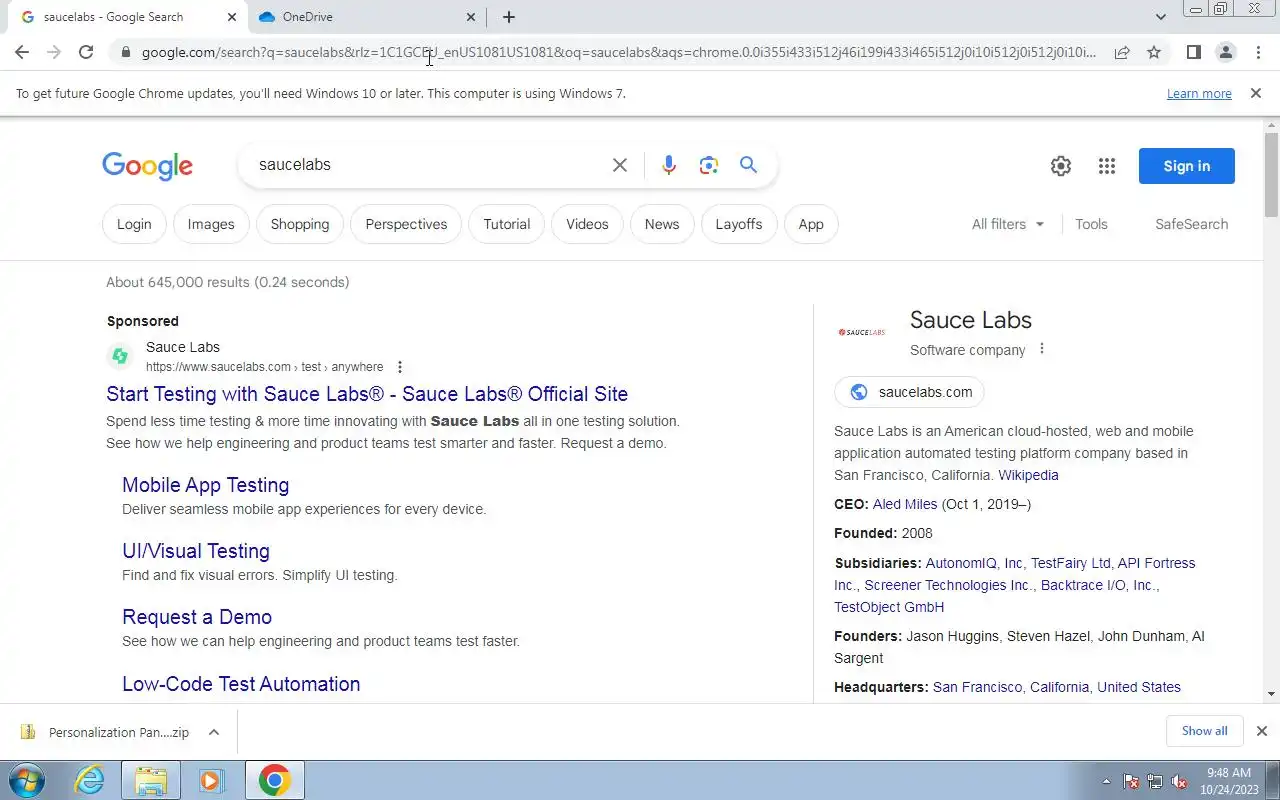The image size is (1280, 800).
Task: Open the TestObject GmbH link
Action: pyautogui.click(x=889, y=607)
